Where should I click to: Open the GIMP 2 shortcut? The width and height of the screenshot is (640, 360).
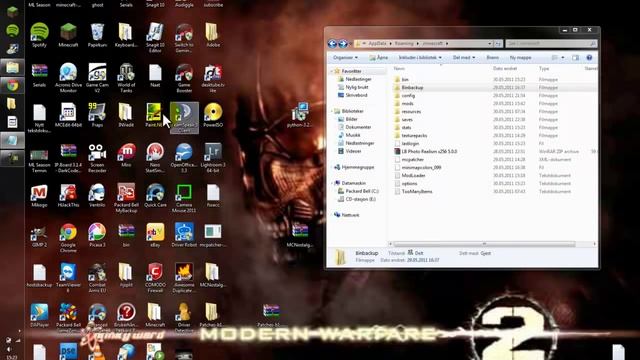[x=39, y=235]
